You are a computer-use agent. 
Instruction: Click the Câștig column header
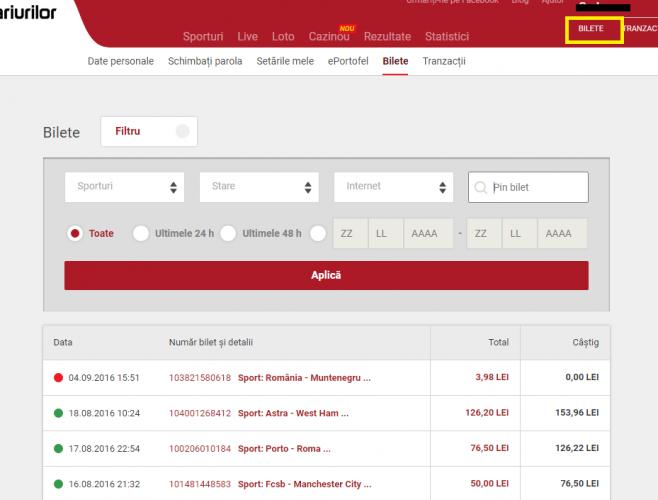point(585,343)
